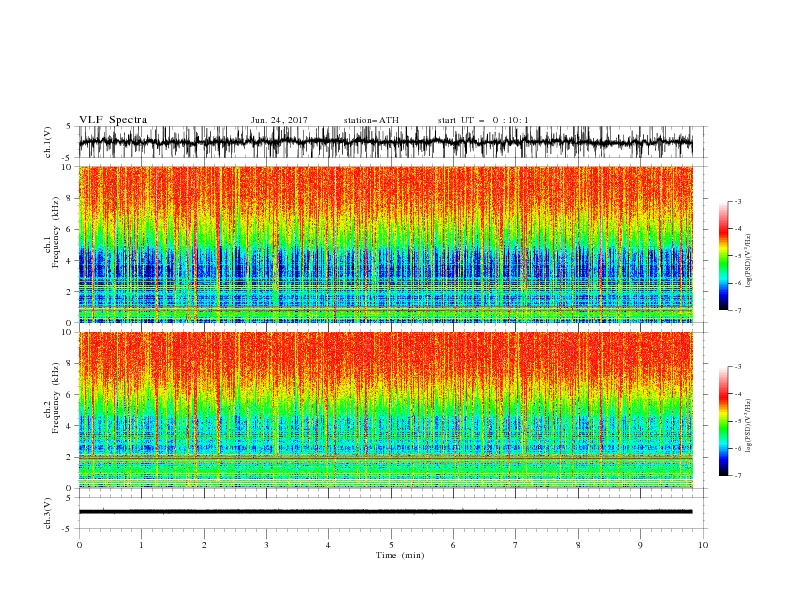The image size is (792, 612).
Task: Click the lower PSD color scale bar
Action: 723,421
